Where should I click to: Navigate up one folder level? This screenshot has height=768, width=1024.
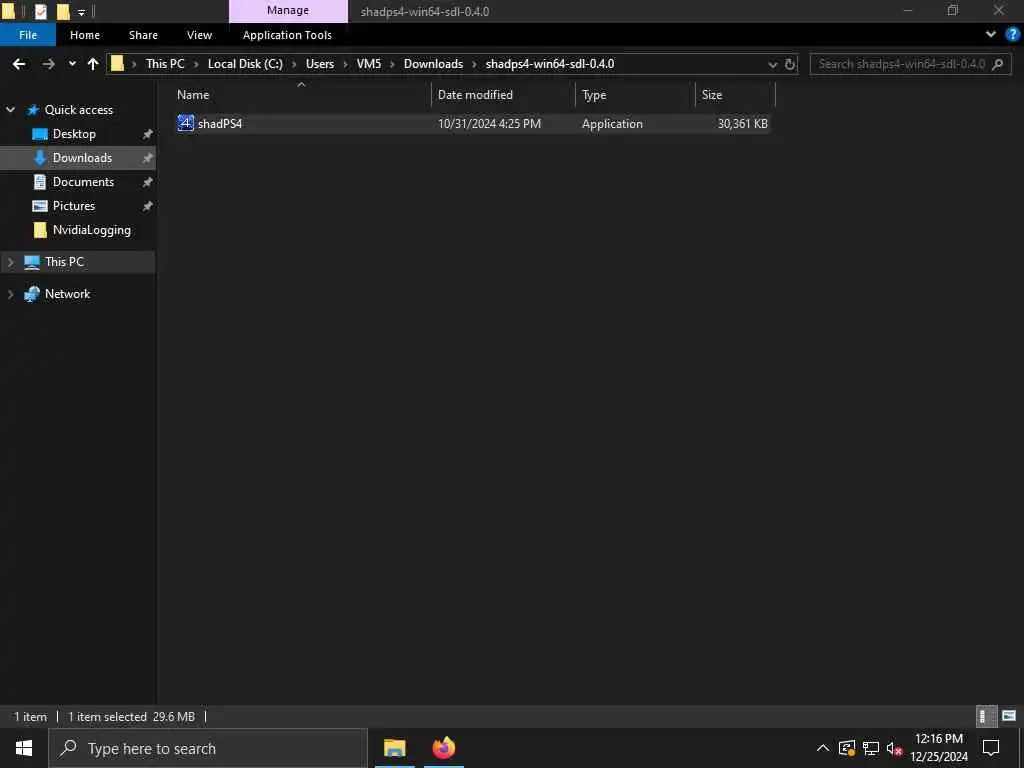[93, 64]
